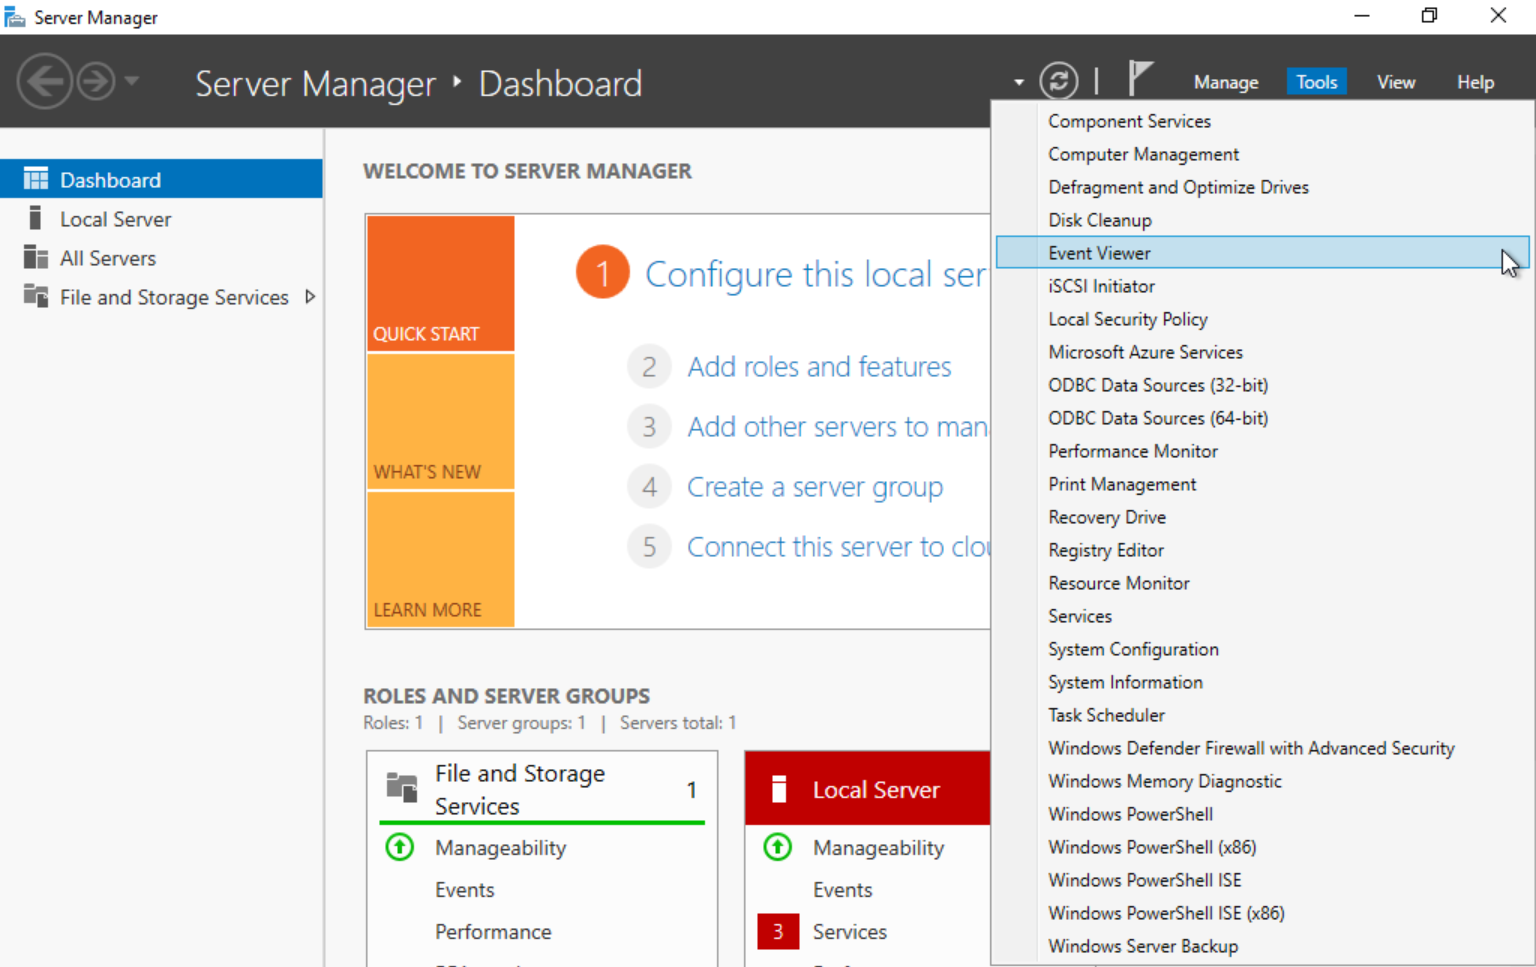Click the forward navigation arrow
Screen dimensions: 1536x967
point(97,81)
